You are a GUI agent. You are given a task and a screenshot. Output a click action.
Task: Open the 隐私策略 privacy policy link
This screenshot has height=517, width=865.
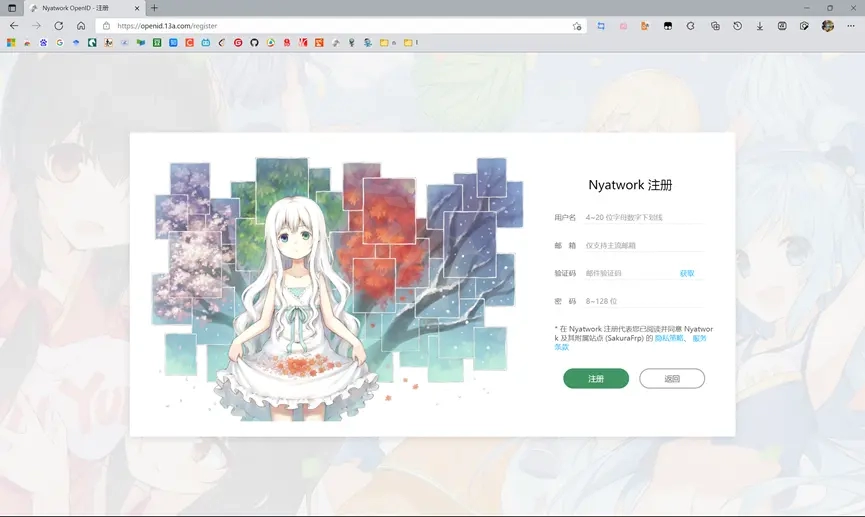tap(669, 338)
